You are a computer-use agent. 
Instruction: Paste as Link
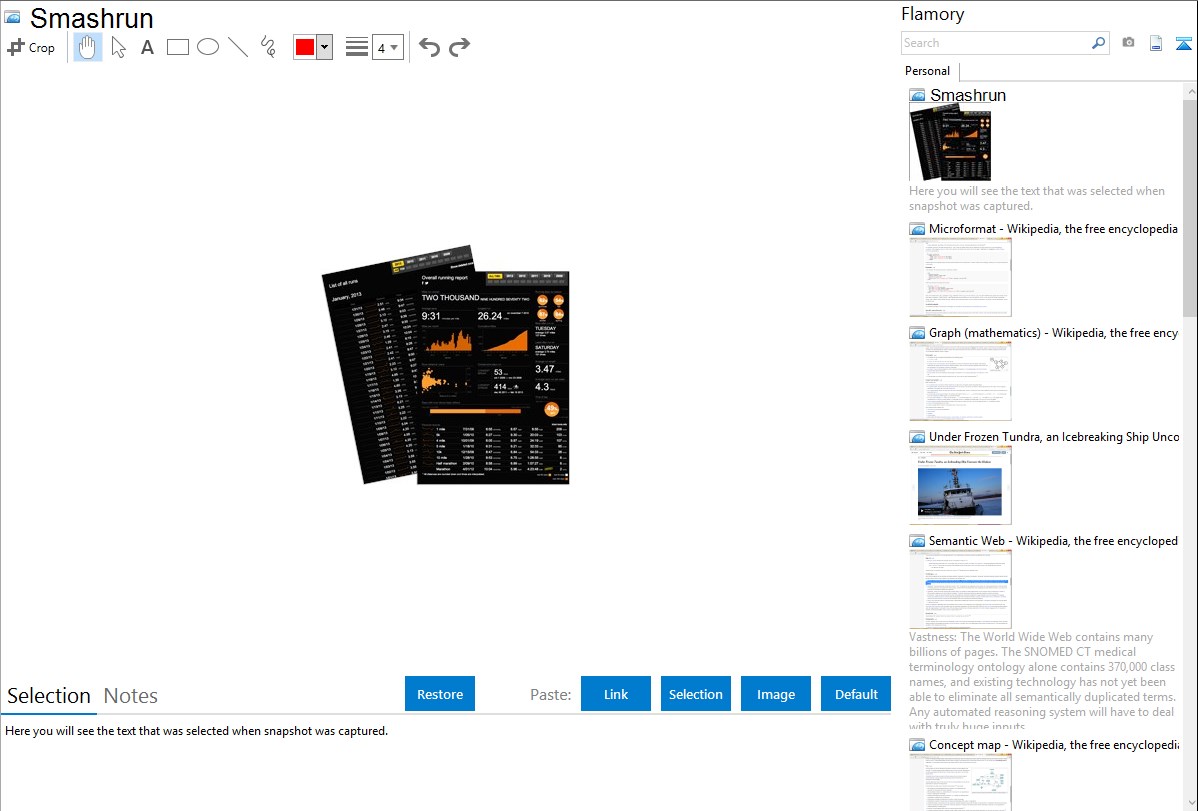616,694
